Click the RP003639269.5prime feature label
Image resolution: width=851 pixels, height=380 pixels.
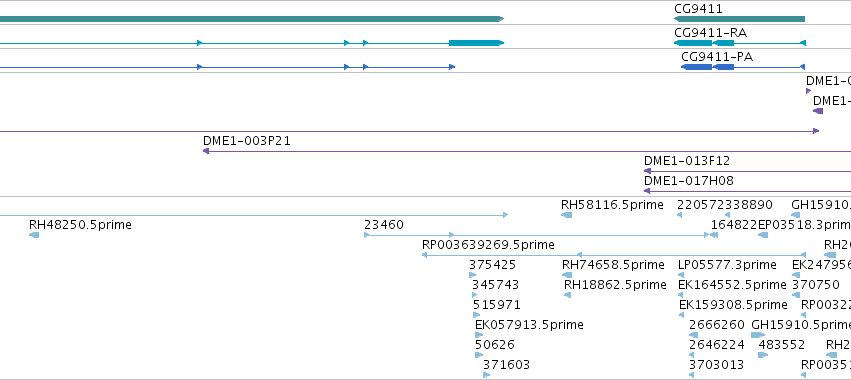tap(488, 245)
